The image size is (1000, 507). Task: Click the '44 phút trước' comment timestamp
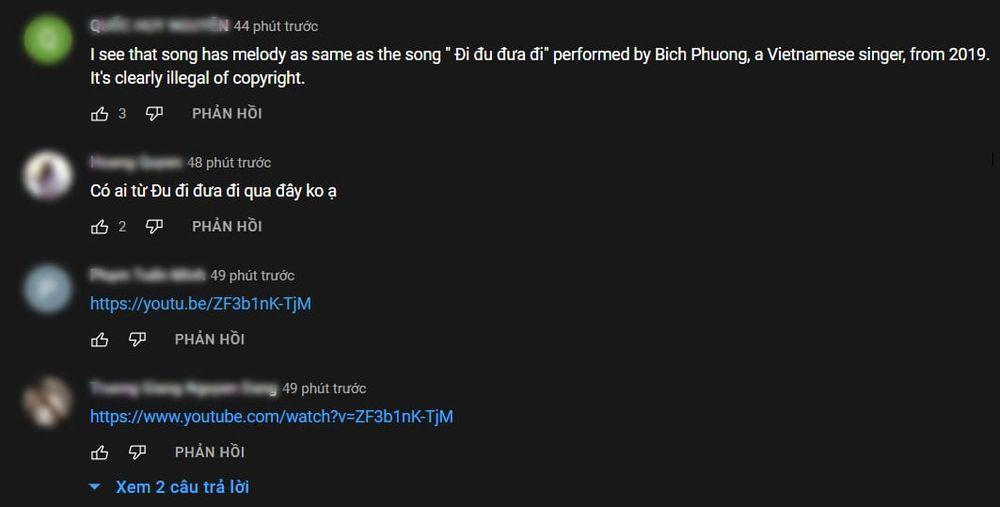click(x=276, y=26)
